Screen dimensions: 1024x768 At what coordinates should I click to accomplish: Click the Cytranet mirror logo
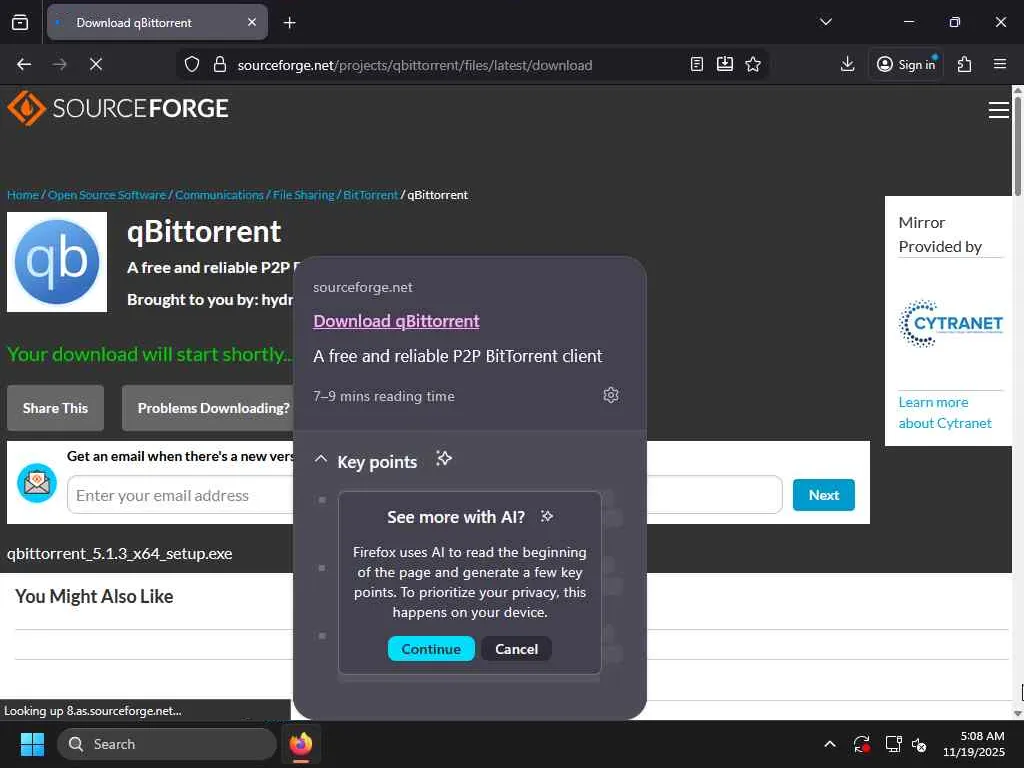pos(950,323)
